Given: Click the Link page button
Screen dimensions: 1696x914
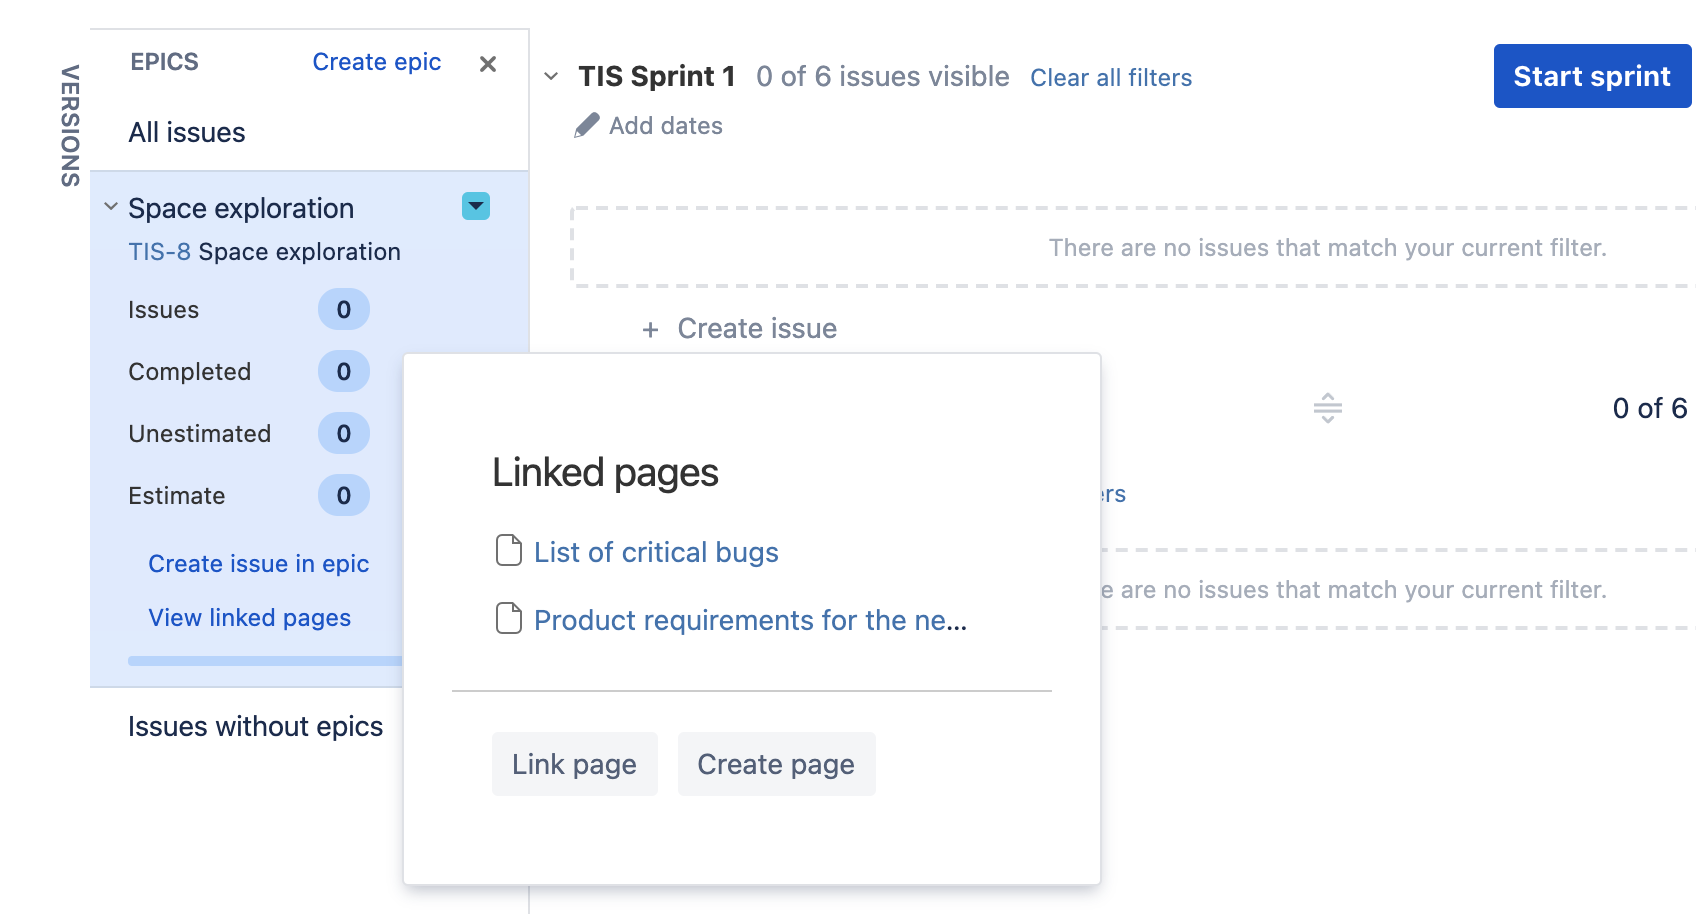Looking at the screenshot, I should (574, 765).
